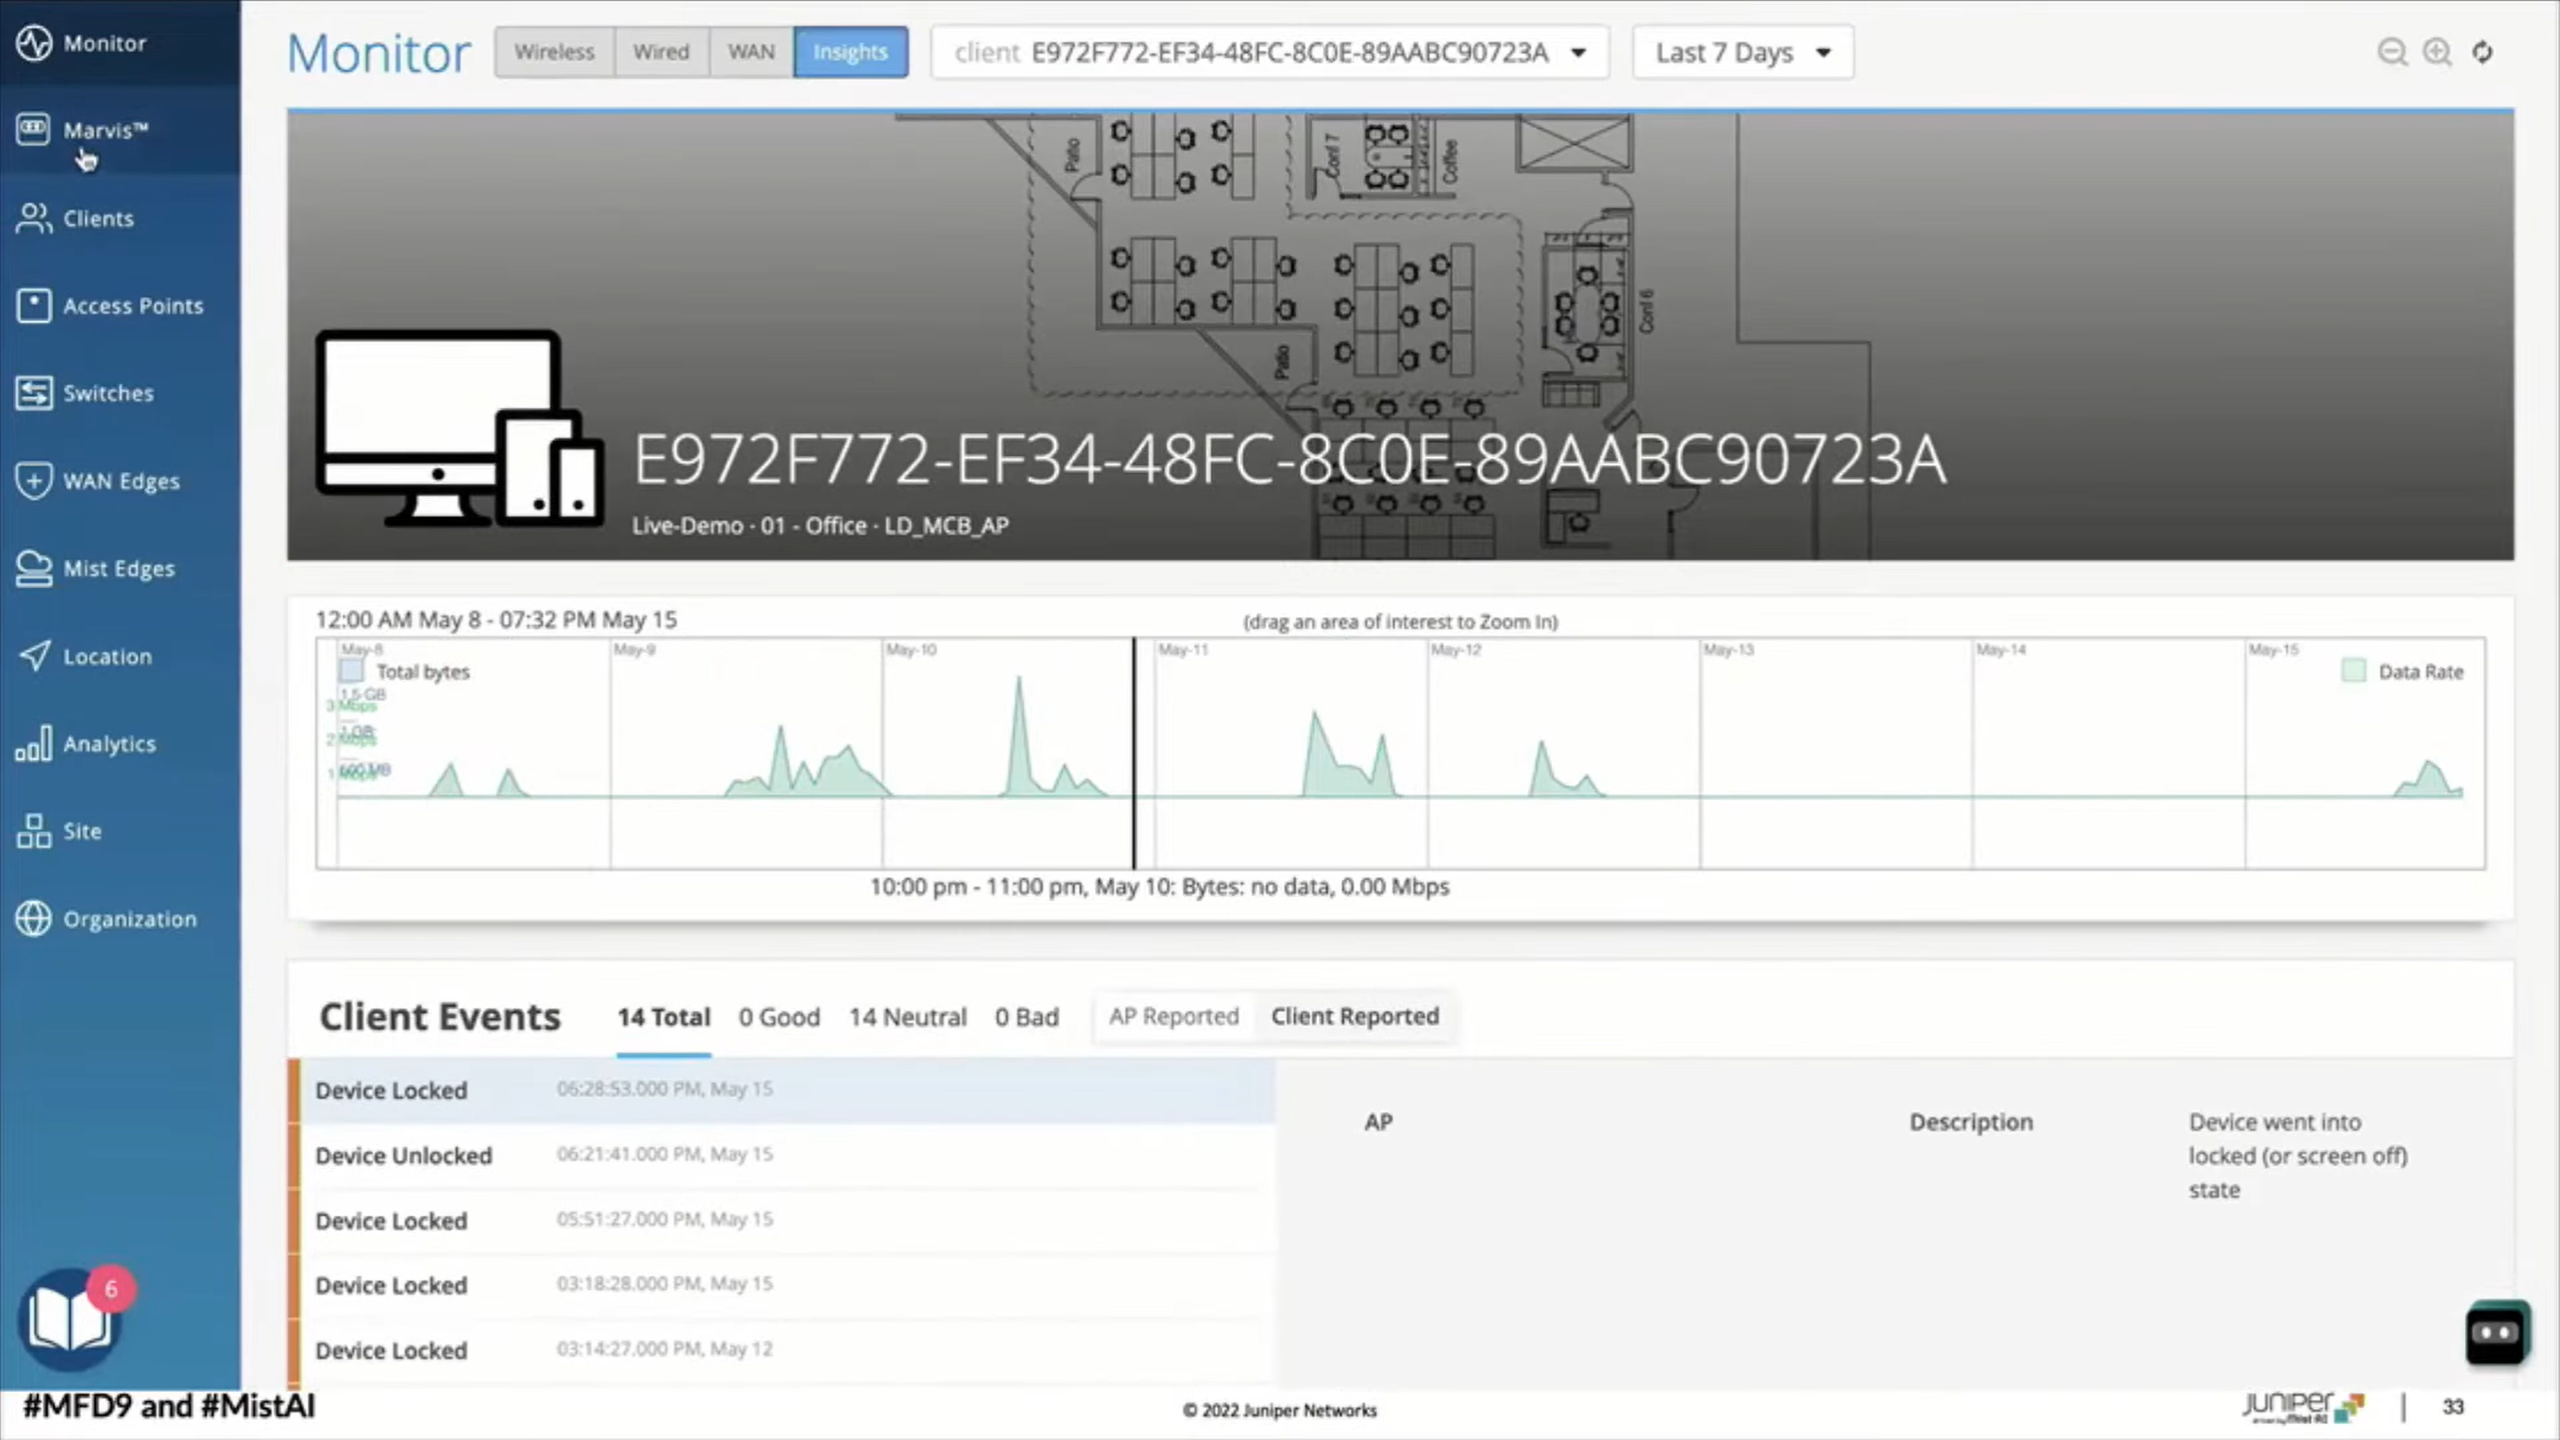
Task: Click the zoom out magnifier icon
Action: [2391, 52]
